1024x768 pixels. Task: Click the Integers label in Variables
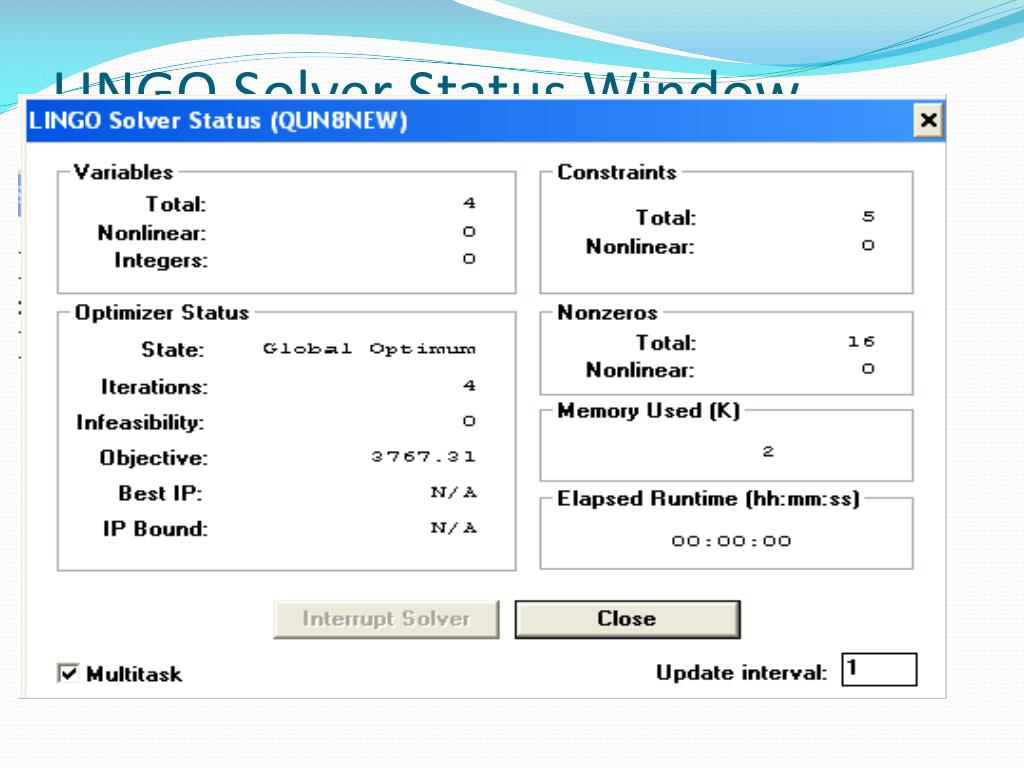(161, 260)
